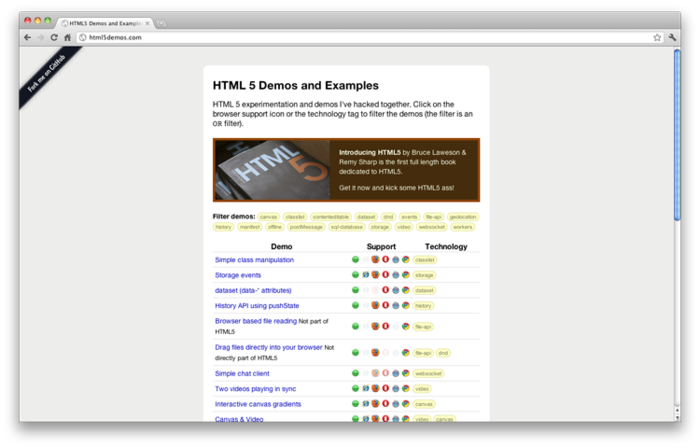700x448 pixels.
Task: Click the Opera icon in Simple class manipulation row
Action: 386,259
